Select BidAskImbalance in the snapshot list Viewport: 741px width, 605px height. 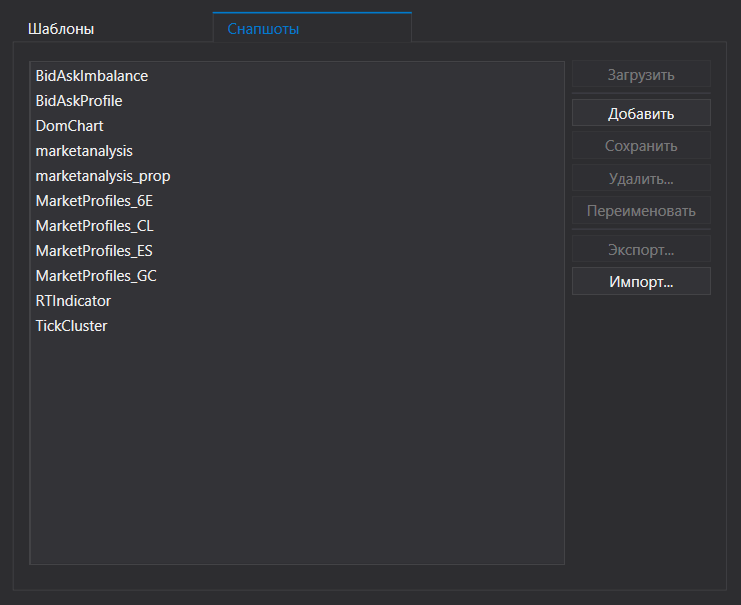(92, 76)
